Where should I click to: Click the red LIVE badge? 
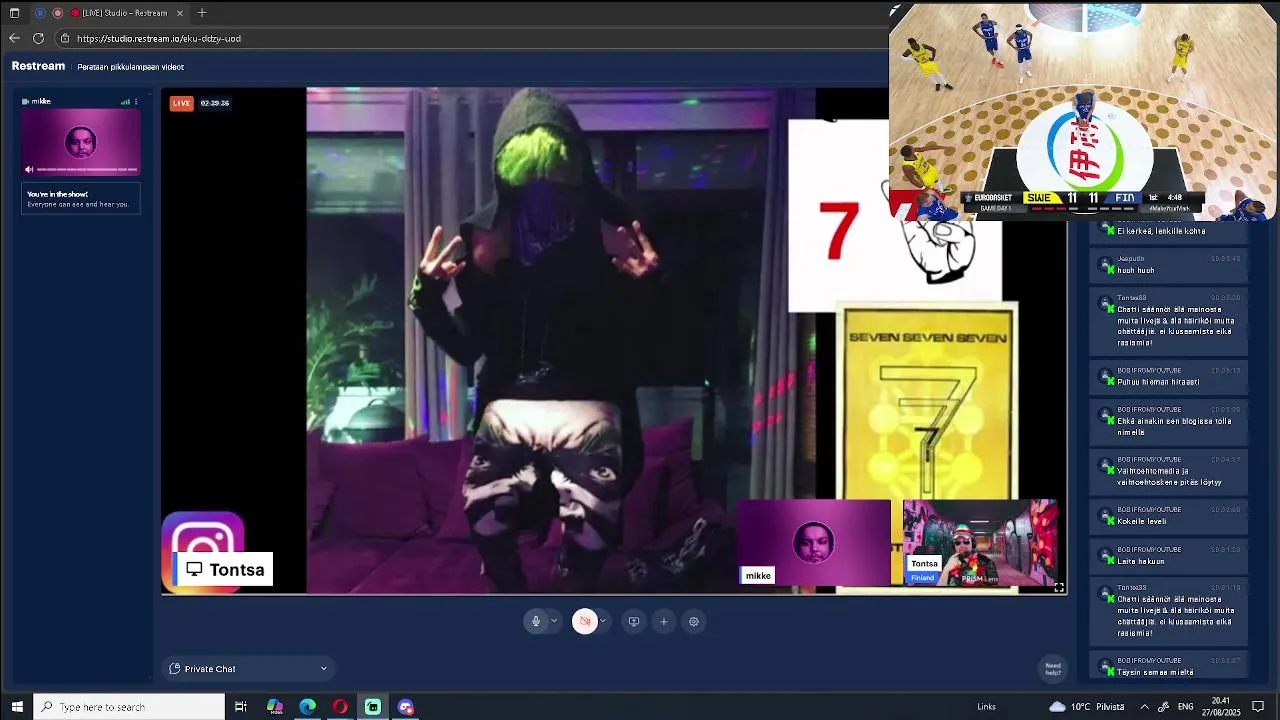coord(181,103)
